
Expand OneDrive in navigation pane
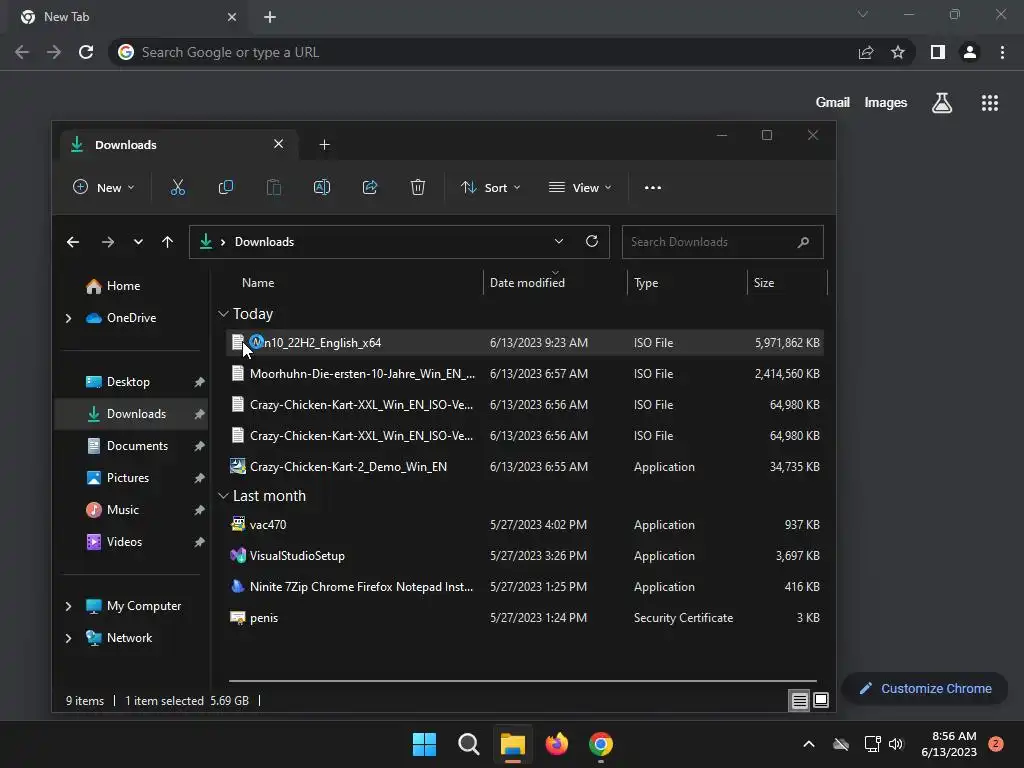[68, 318]
